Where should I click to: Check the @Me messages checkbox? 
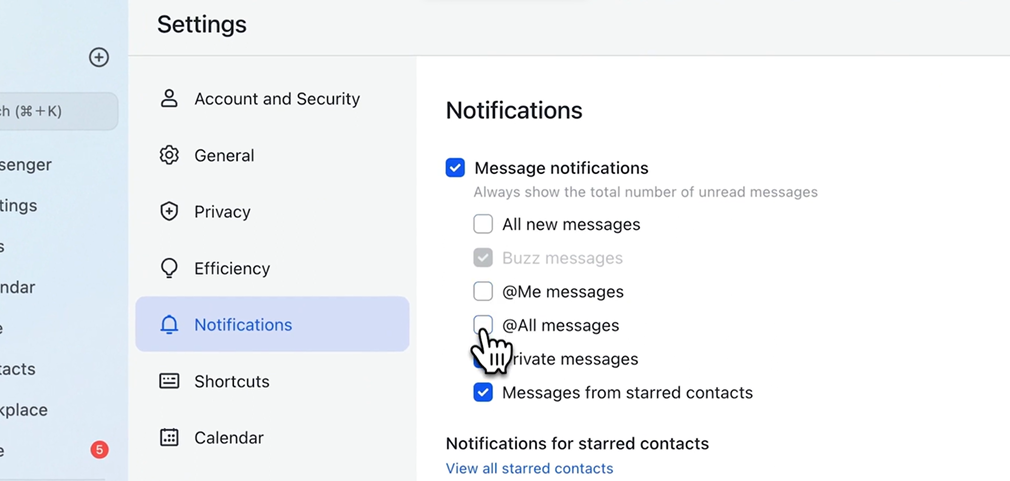pos(483,292)
